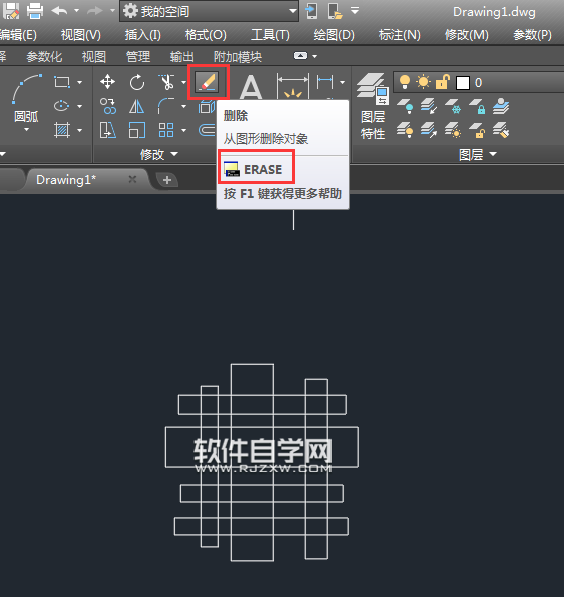
Task: Switch to the 参数化 ribbon tab
Action: pos(44,57)
